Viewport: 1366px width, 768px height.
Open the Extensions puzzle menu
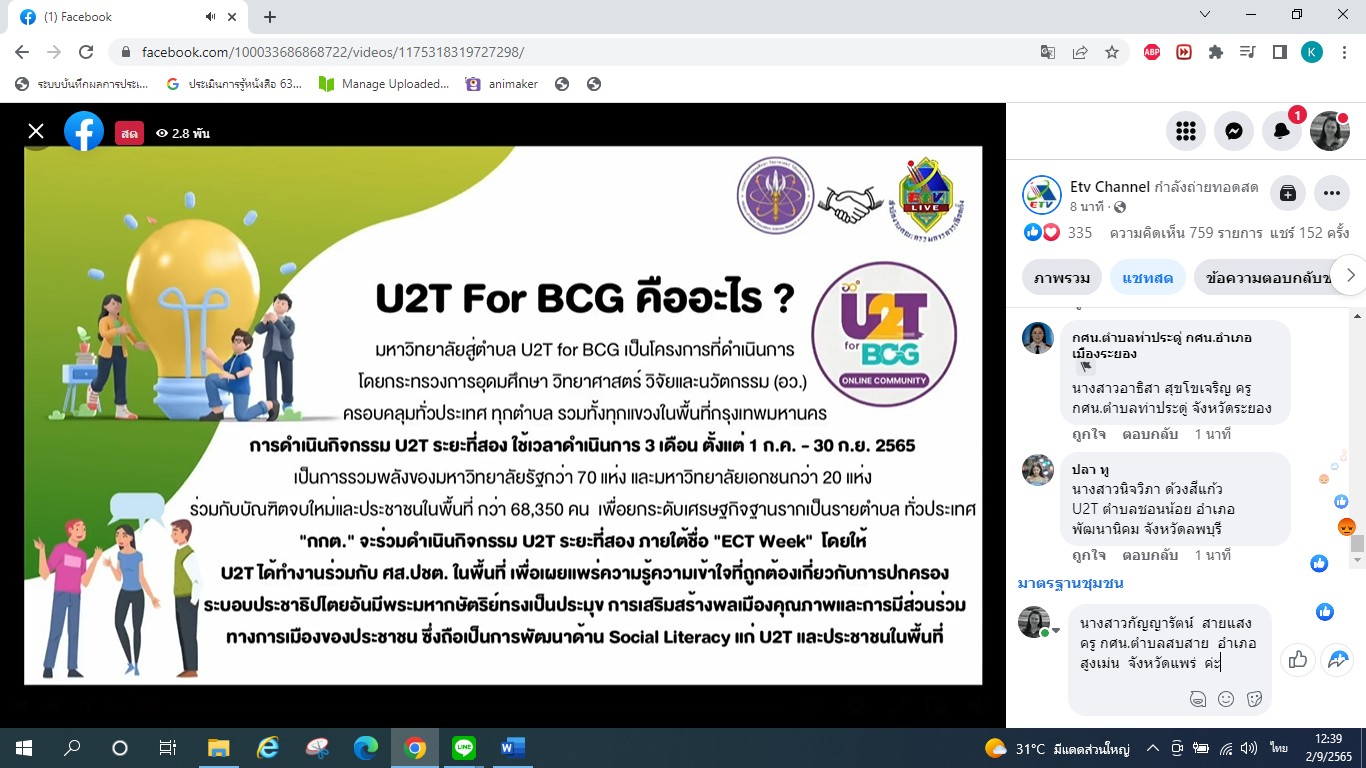(x=1216, y=52)
